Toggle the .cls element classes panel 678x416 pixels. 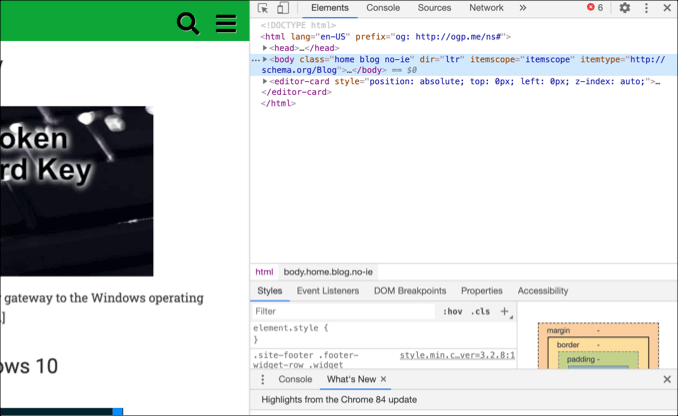(480, 312)
